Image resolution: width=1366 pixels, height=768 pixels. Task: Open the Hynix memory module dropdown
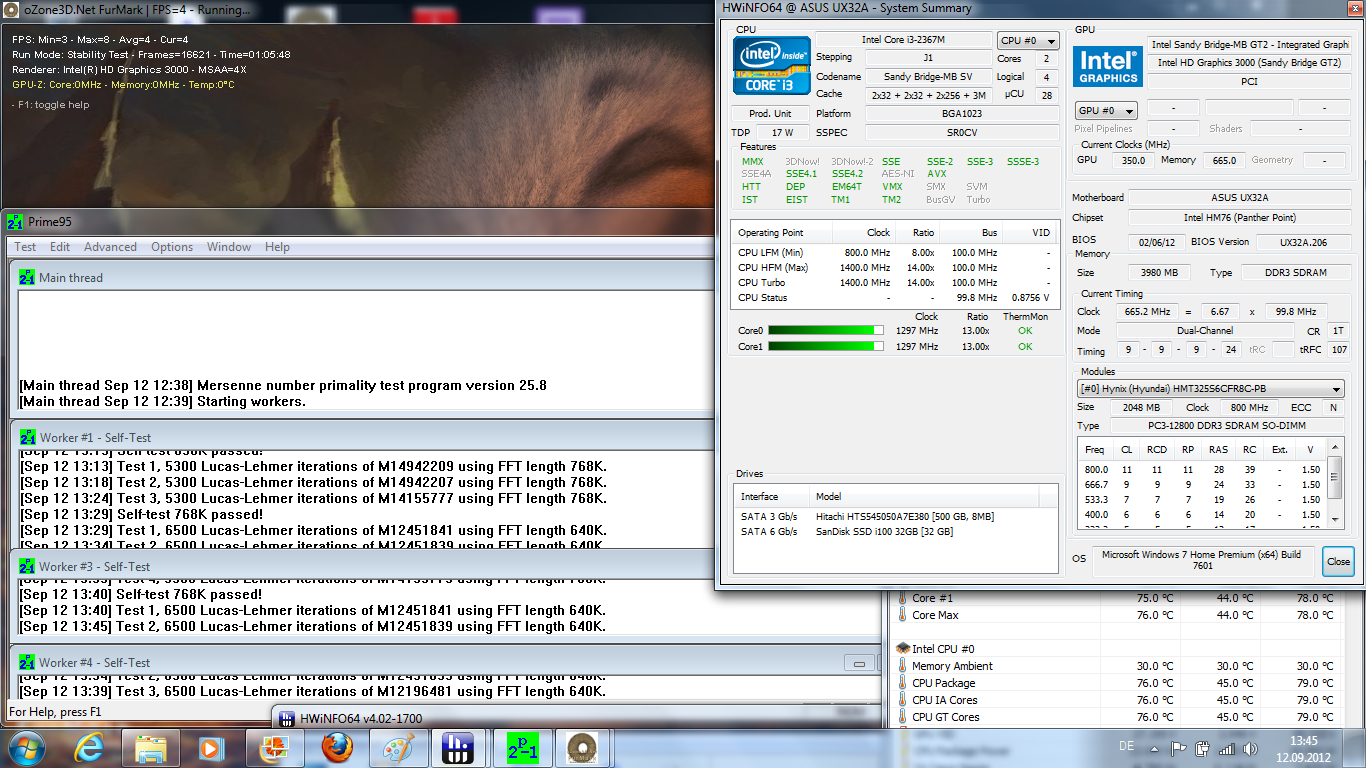tap(1209, 389)
